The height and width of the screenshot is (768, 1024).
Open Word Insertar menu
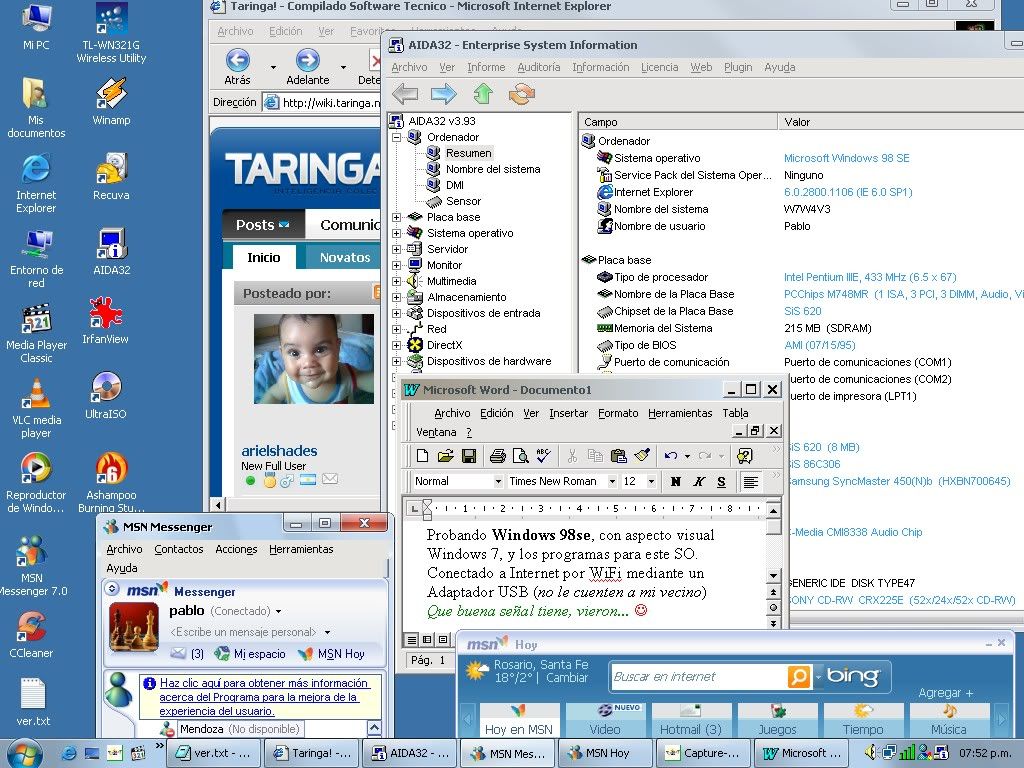click(x=568, y=413)
